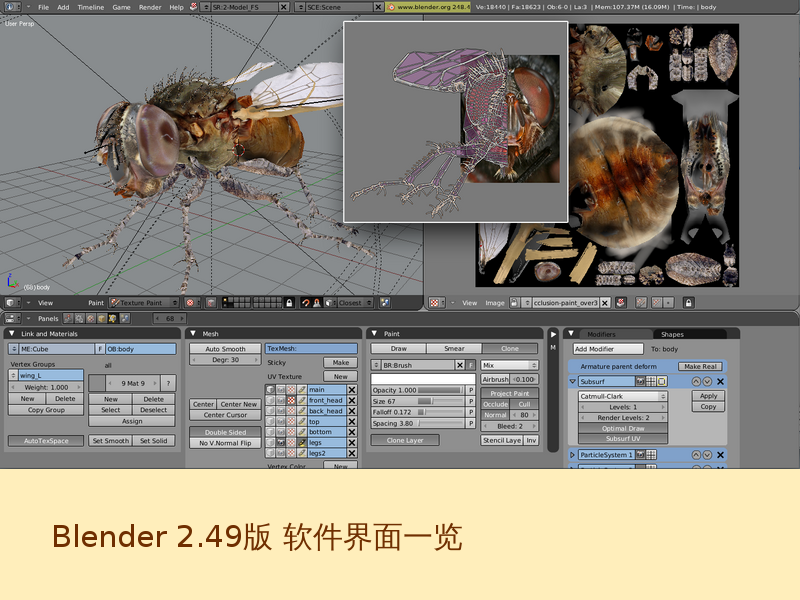Unlink the BR:Brush datablock with X
The height and width of the screenshot is (600, 800).
click(460, 365)
